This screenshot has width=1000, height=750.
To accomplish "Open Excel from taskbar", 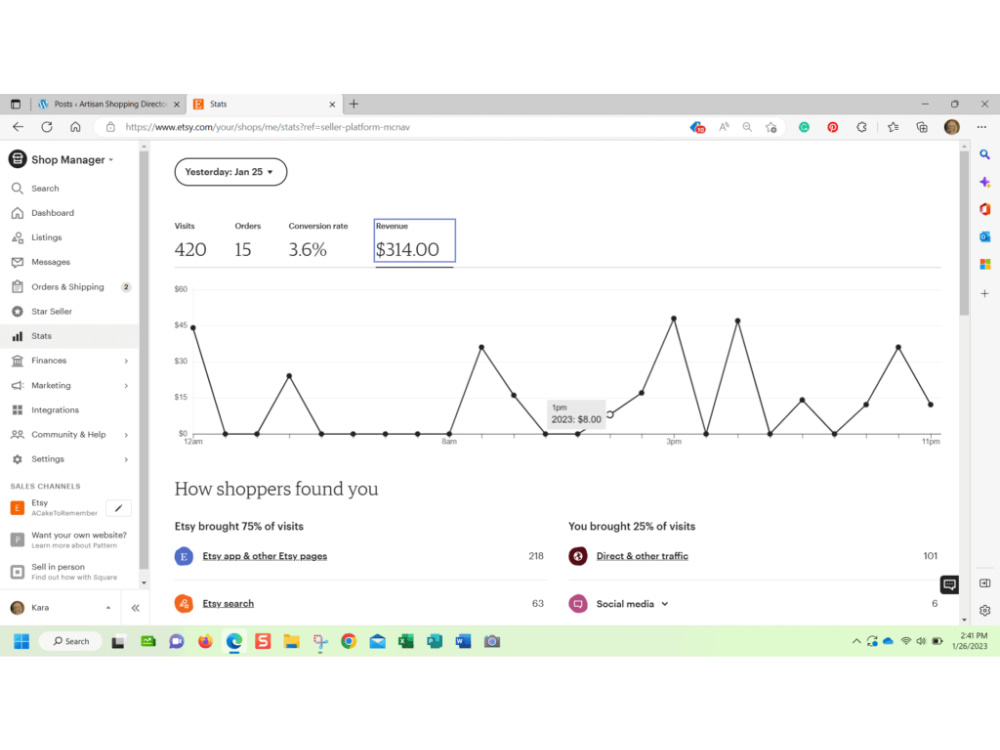I will click(406, 642).
